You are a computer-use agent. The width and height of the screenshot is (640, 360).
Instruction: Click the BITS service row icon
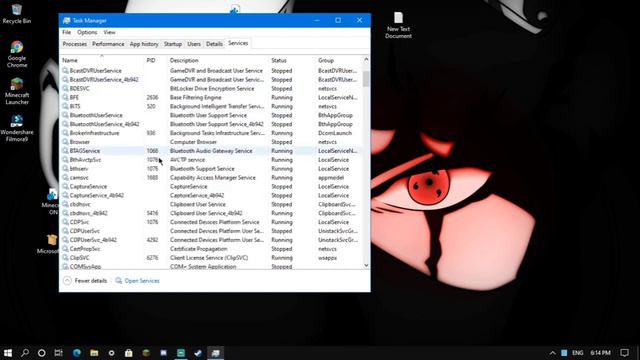tap(65, 107)
